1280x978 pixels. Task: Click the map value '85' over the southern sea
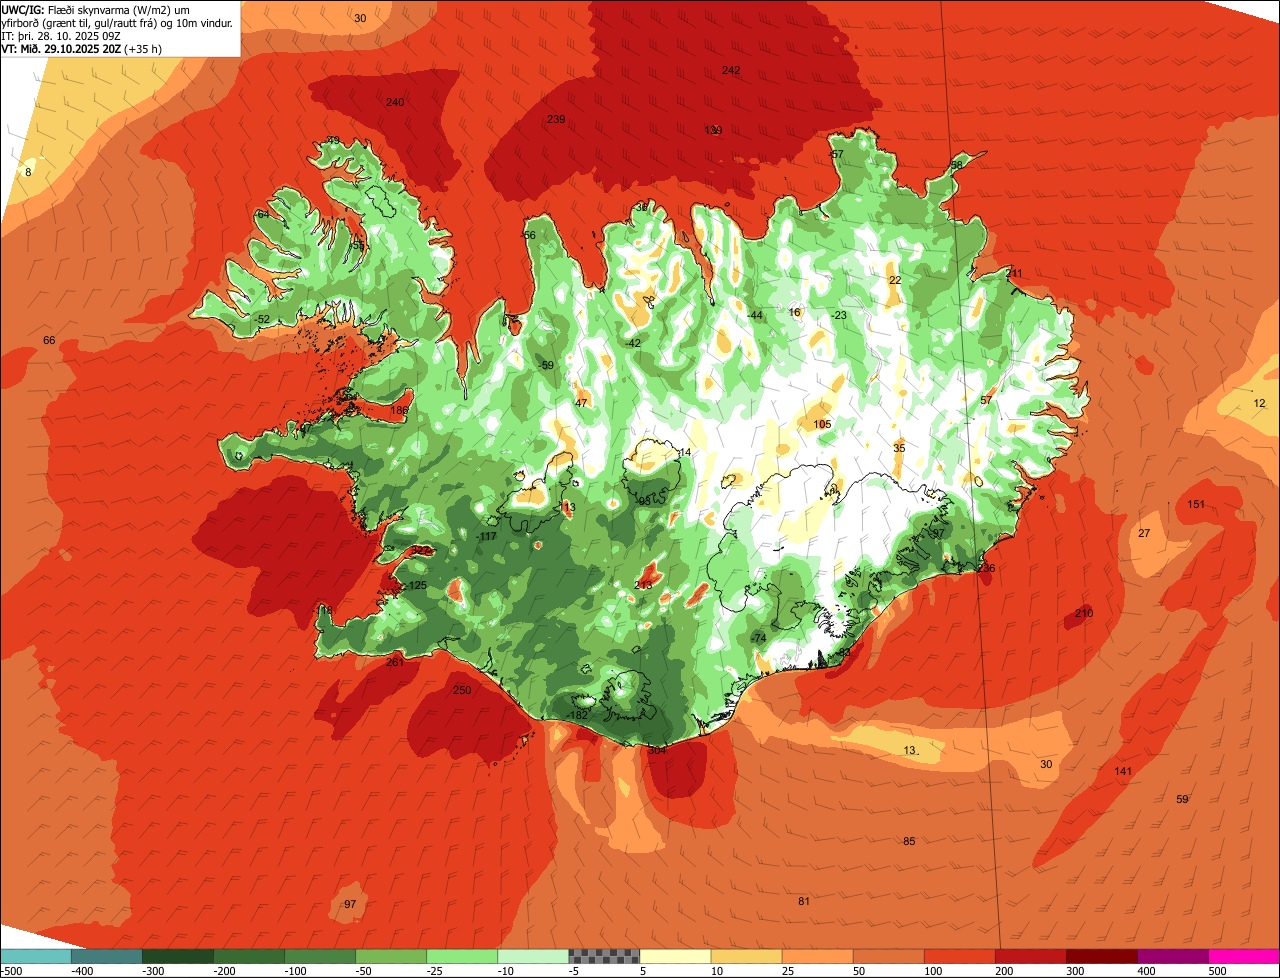(909, 841)
